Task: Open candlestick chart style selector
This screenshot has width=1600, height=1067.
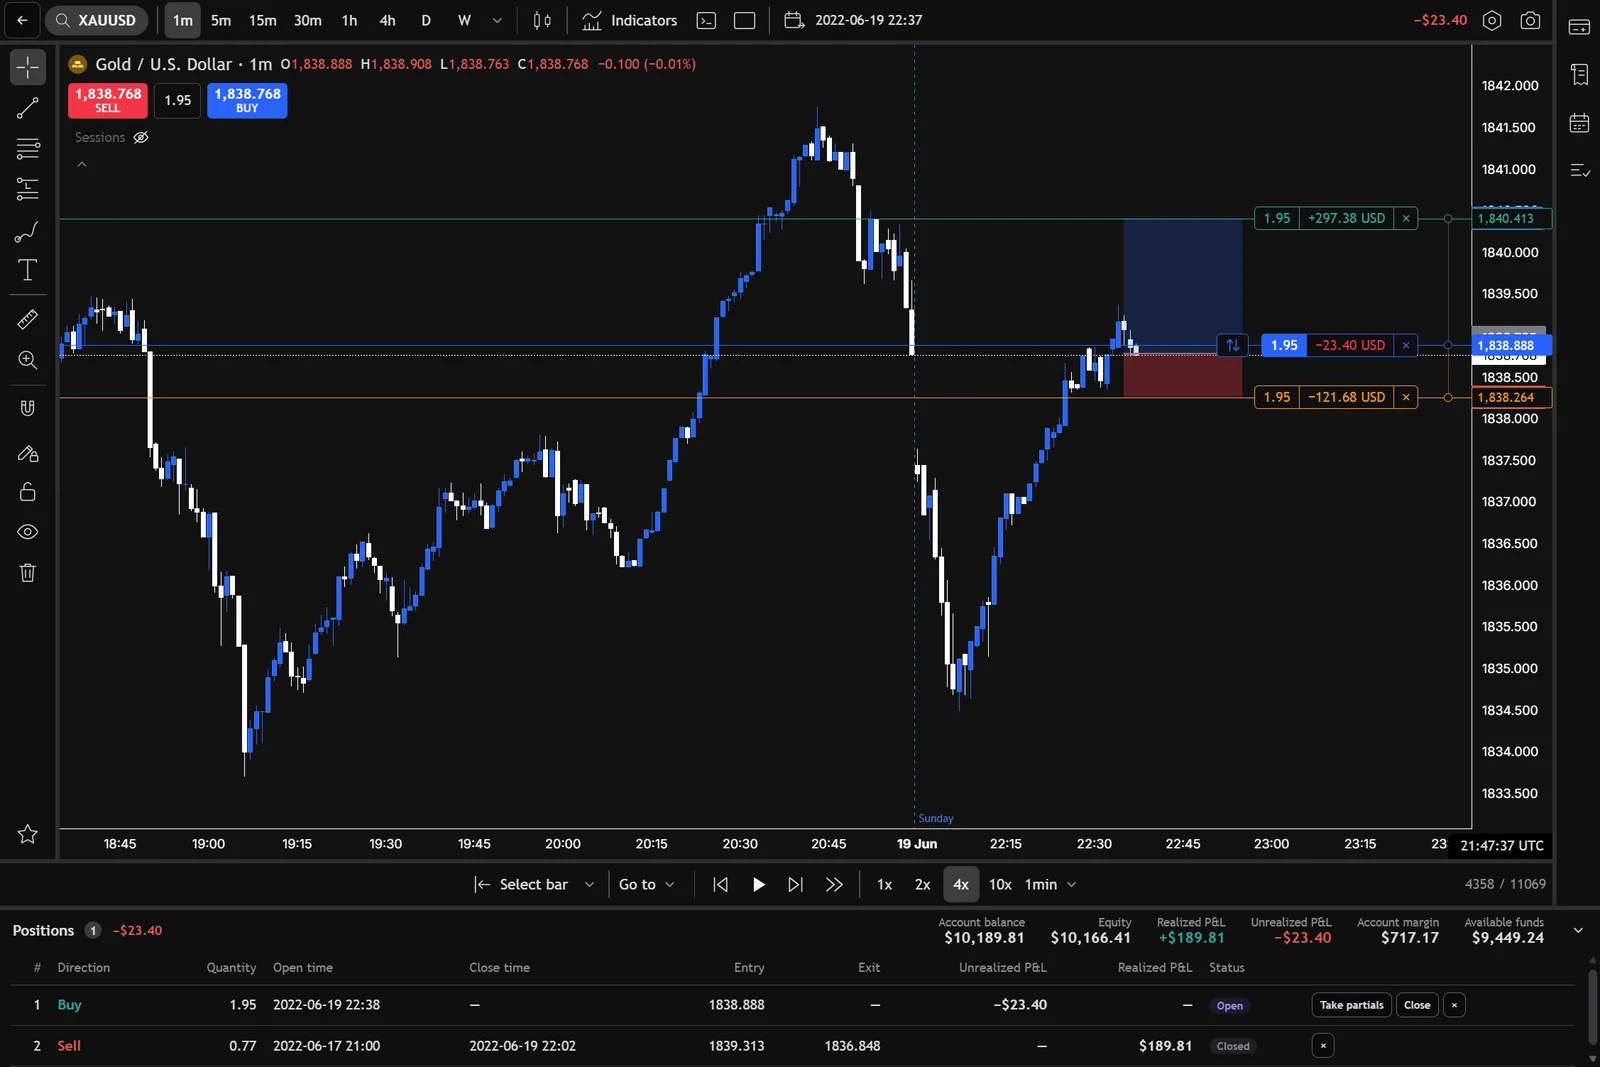Action: (x=542, y=20)
